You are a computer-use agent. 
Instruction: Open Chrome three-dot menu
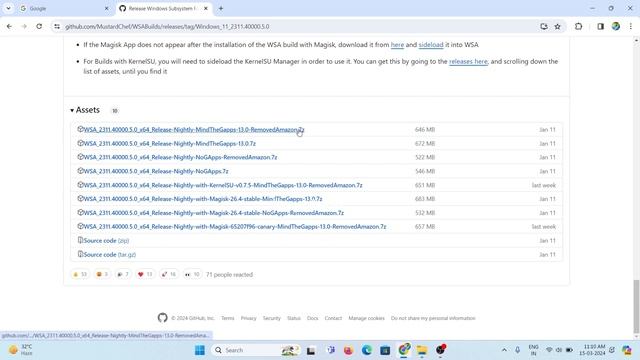coord(631,27)
